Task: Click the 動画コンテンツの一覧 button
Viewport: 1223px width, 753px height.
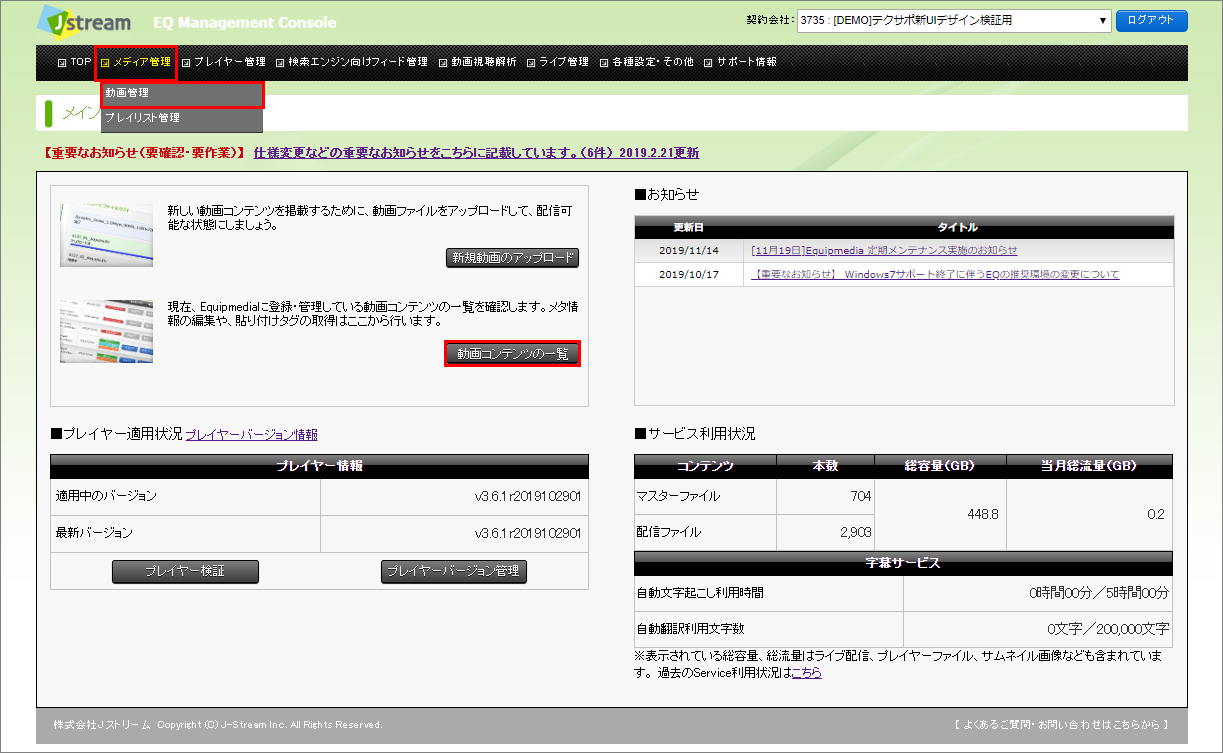Action: [512, 354]
